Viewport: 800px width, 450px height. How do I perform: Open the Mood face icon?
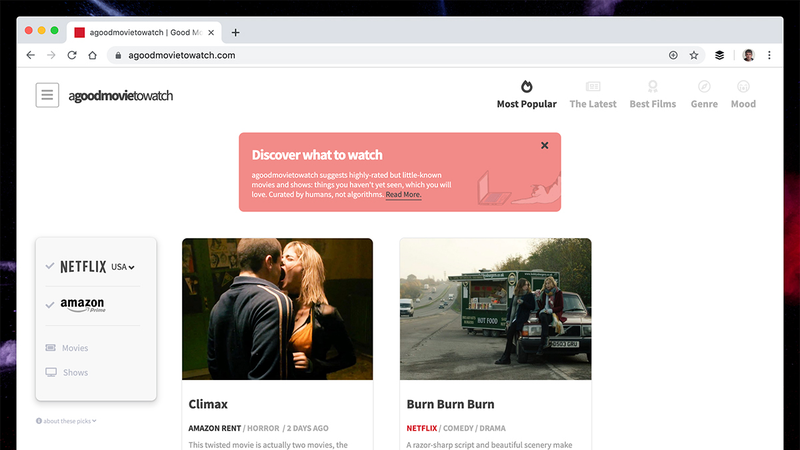click(x=743, y=86)
